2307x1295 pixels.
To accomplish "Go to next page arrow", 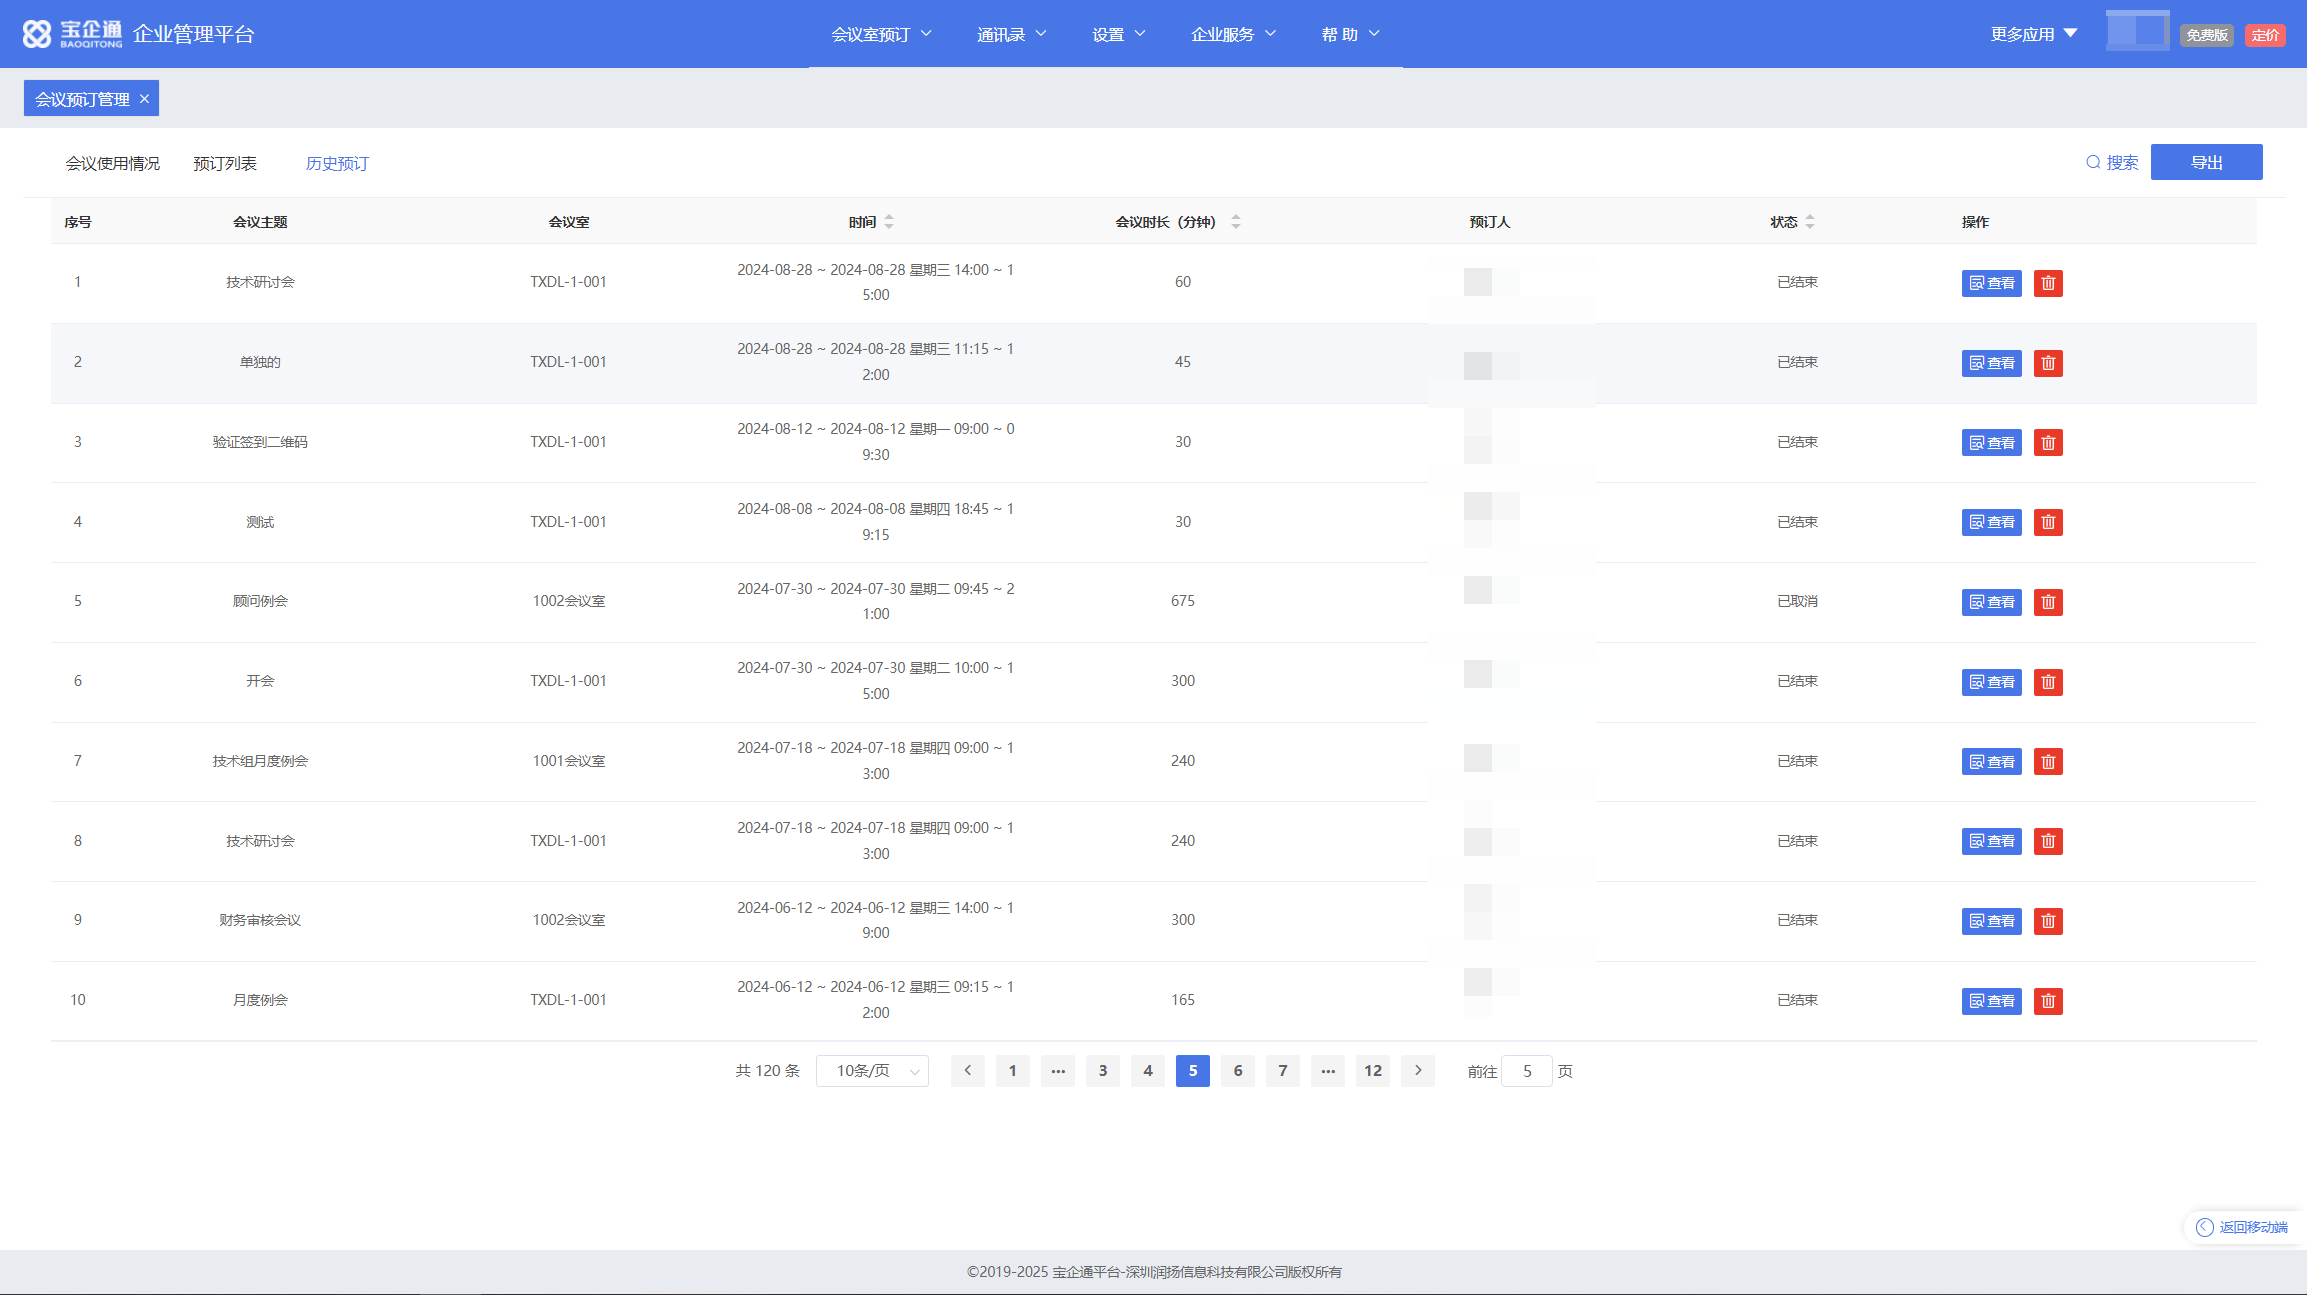I will 1417,1071.
